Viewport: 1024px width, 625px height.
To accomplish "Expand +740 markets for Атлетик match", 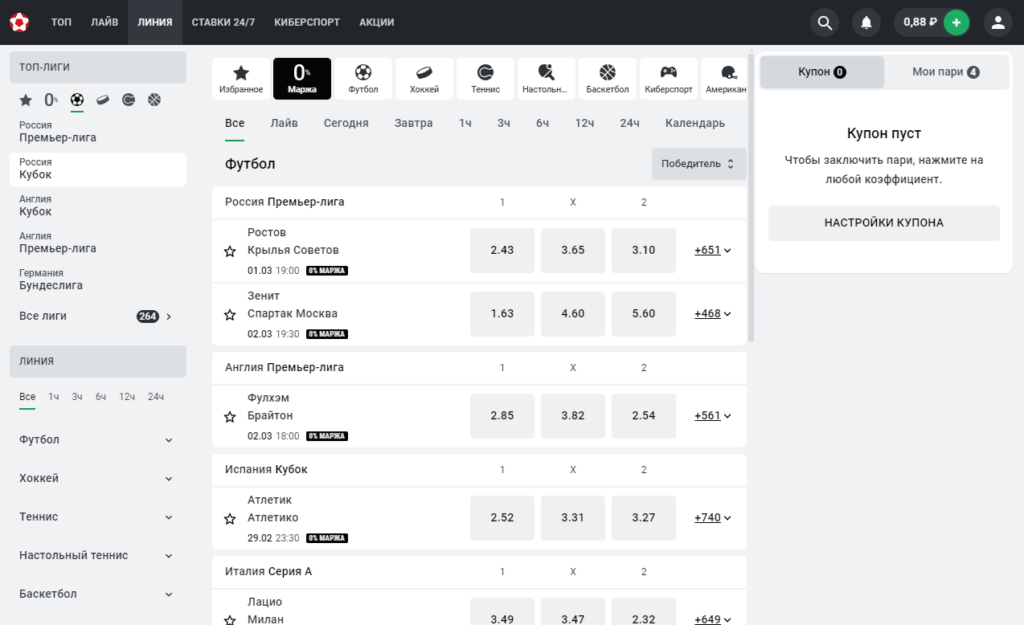I will coord(712,517).
